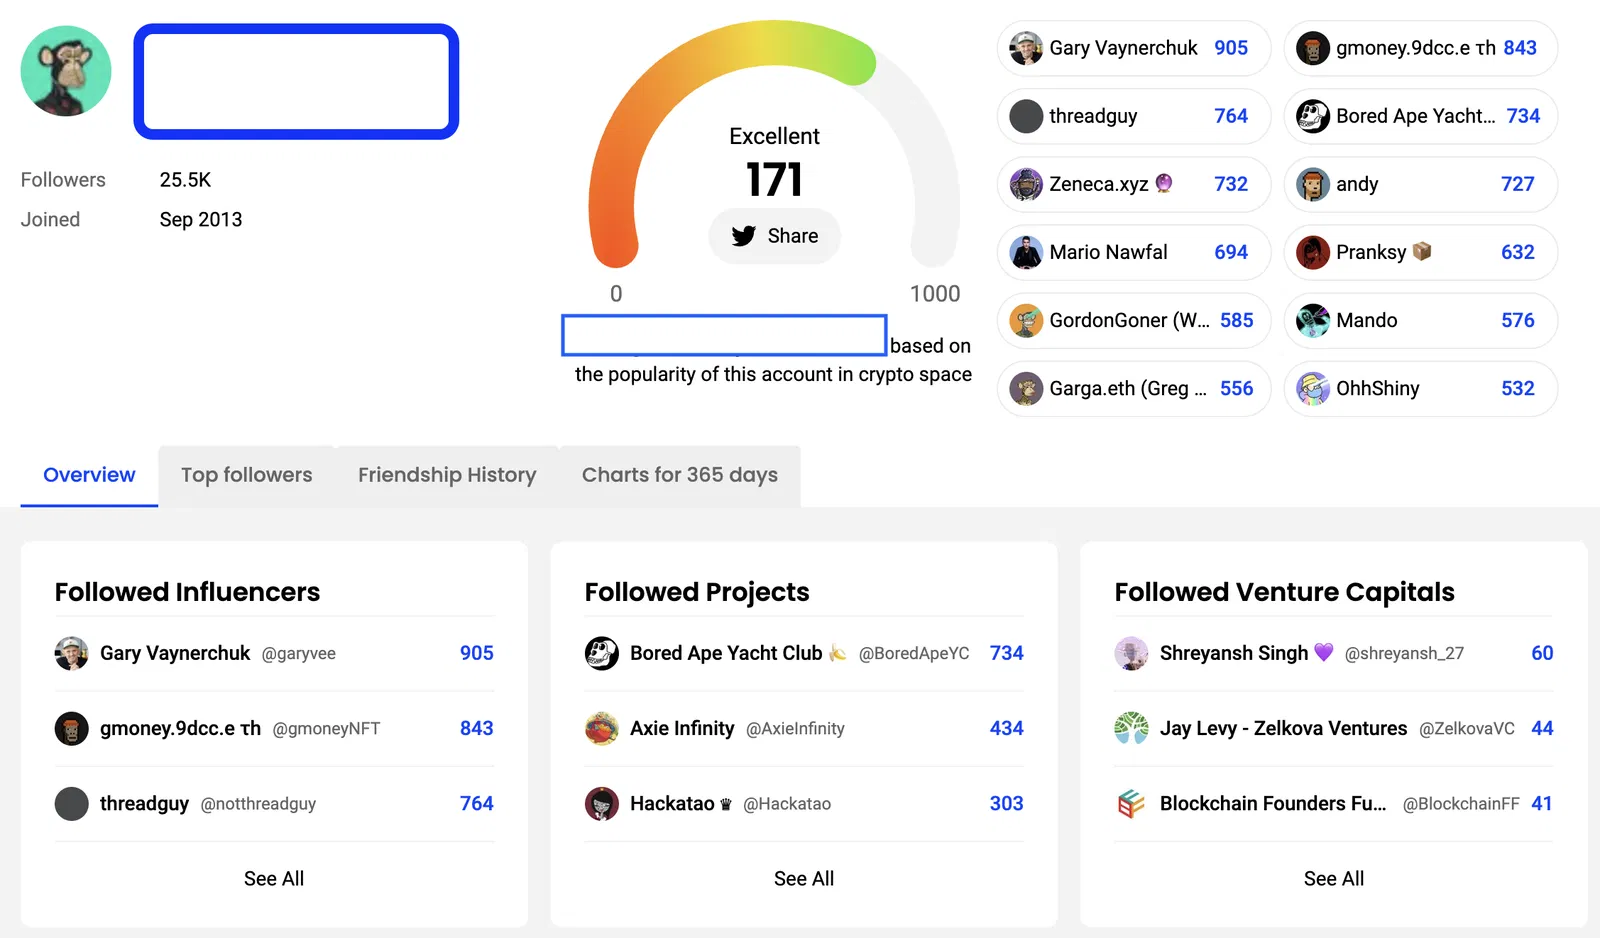Open Gary Vaynerchuk's avatar in Followed Influencers

coord(72,653)
